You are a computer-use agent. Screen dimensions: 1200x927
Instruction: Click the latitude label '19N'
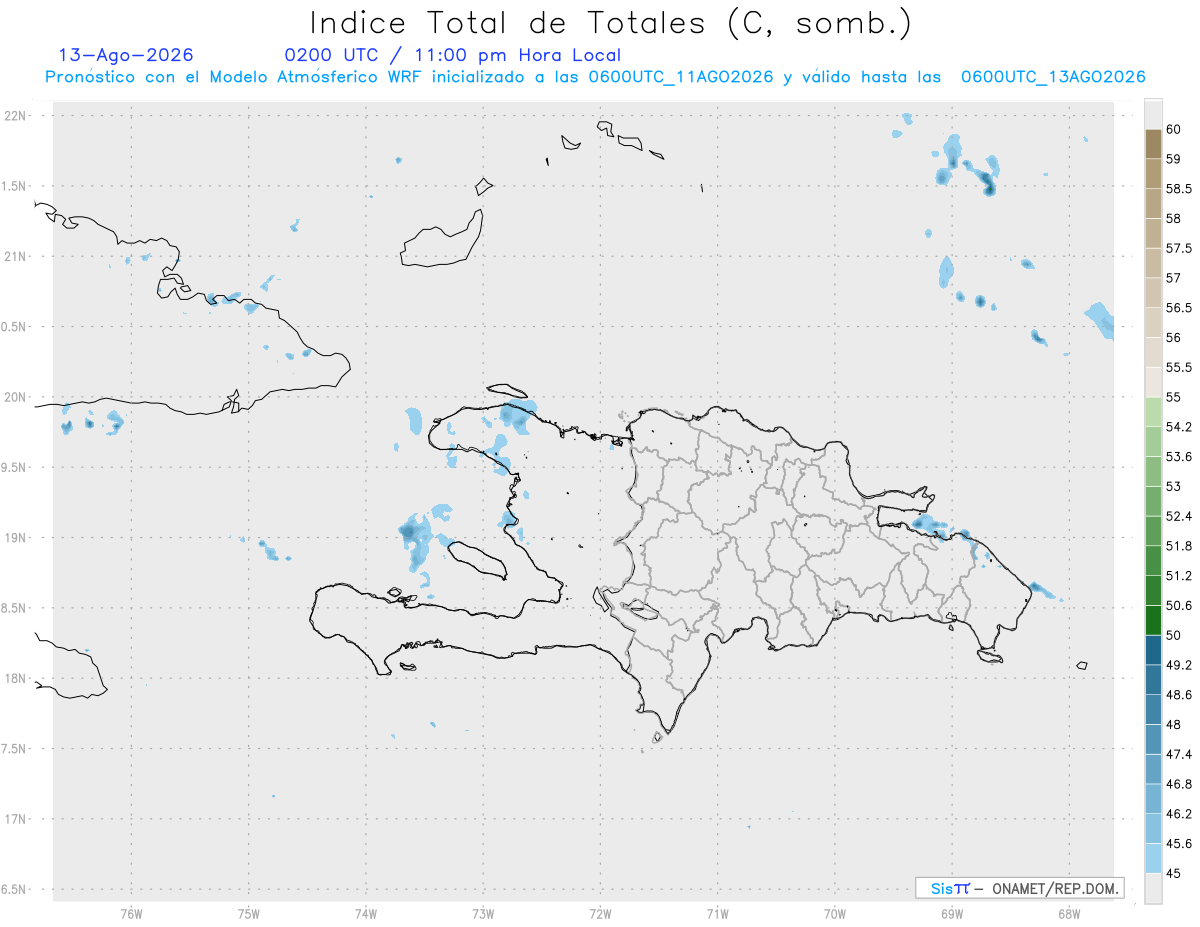(15, 537)
